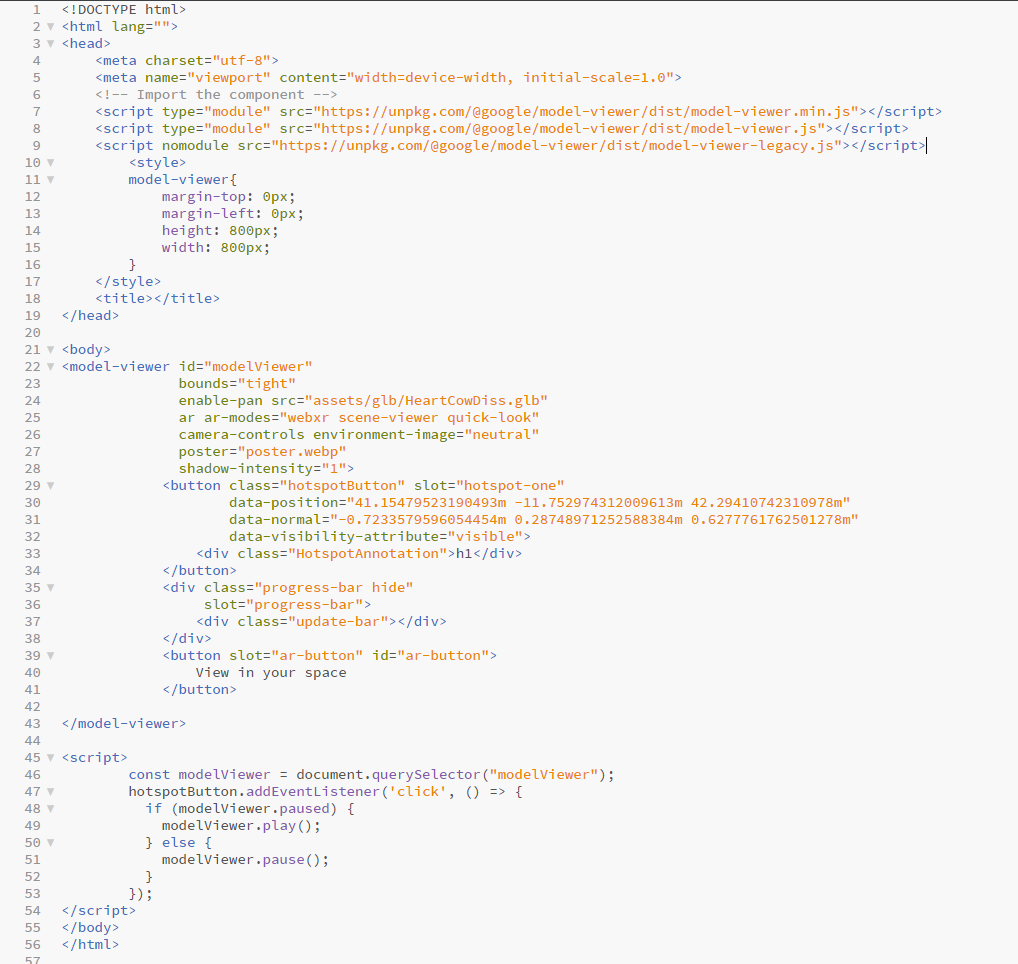Click the "hotspot-one" slot value
1018x964 pixels.
pyautogui.click(x=510, y=486)
